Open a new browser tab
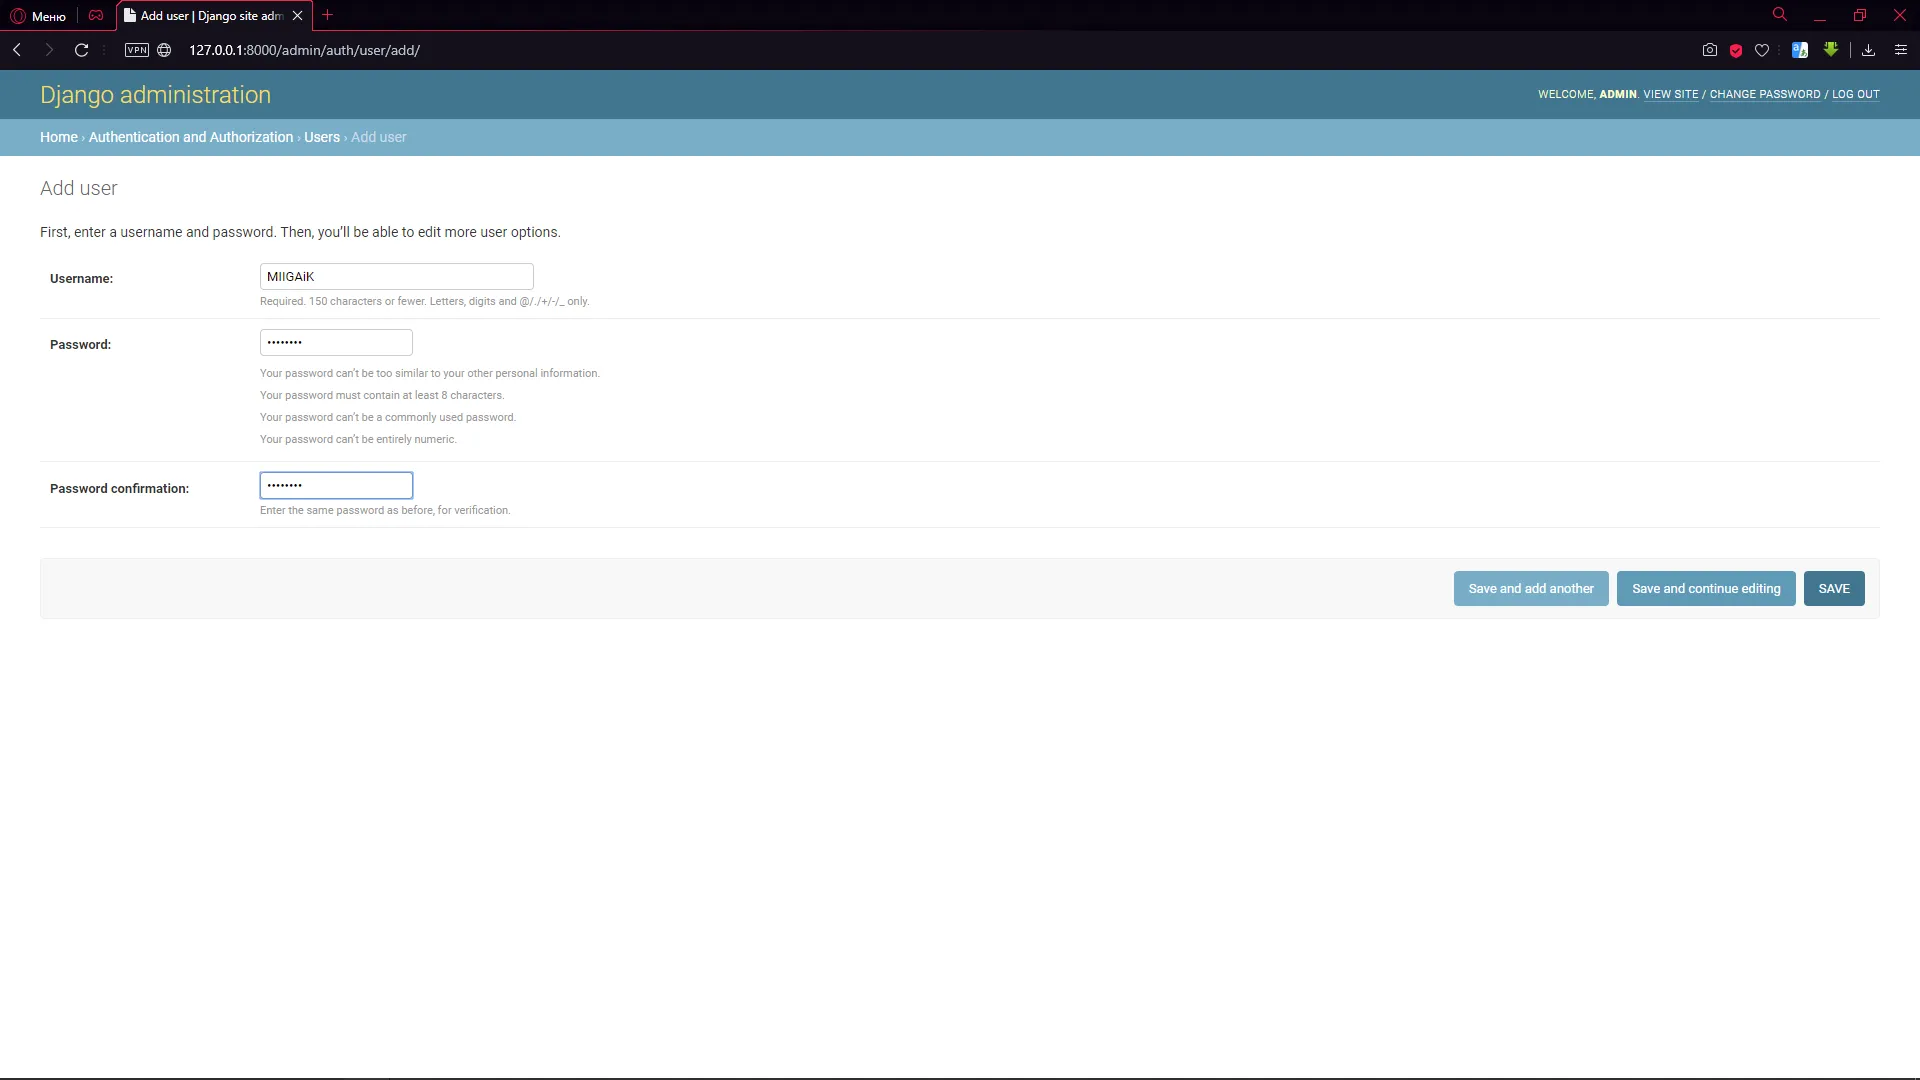 pos(327,15)
